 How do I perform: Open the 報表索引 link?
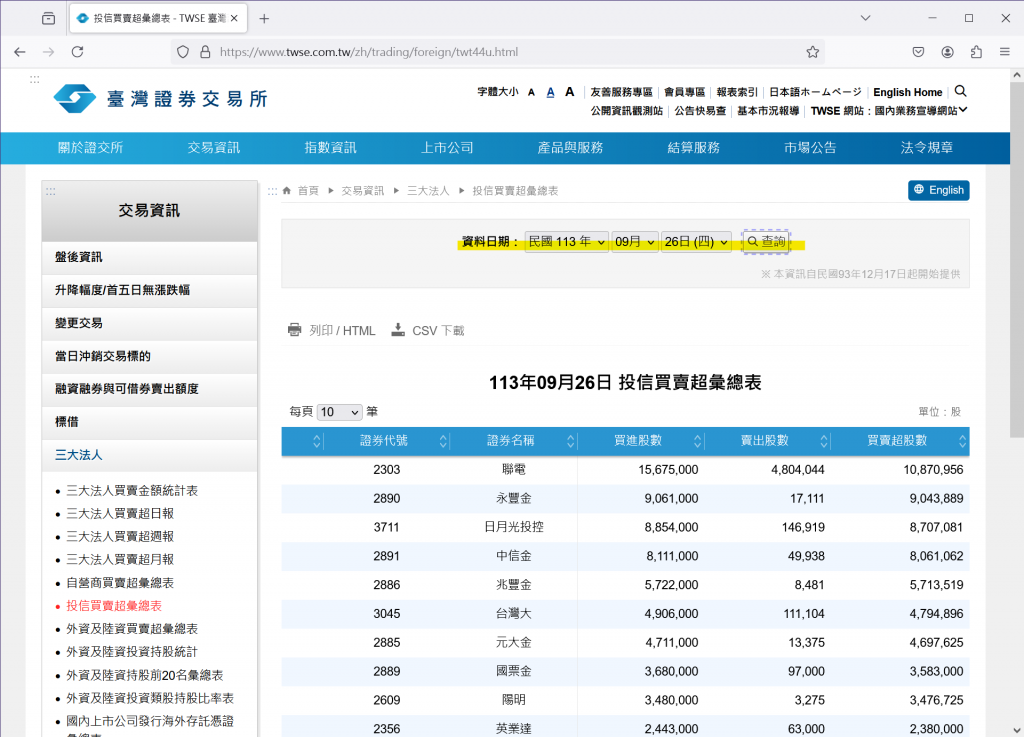pos(737,92)
